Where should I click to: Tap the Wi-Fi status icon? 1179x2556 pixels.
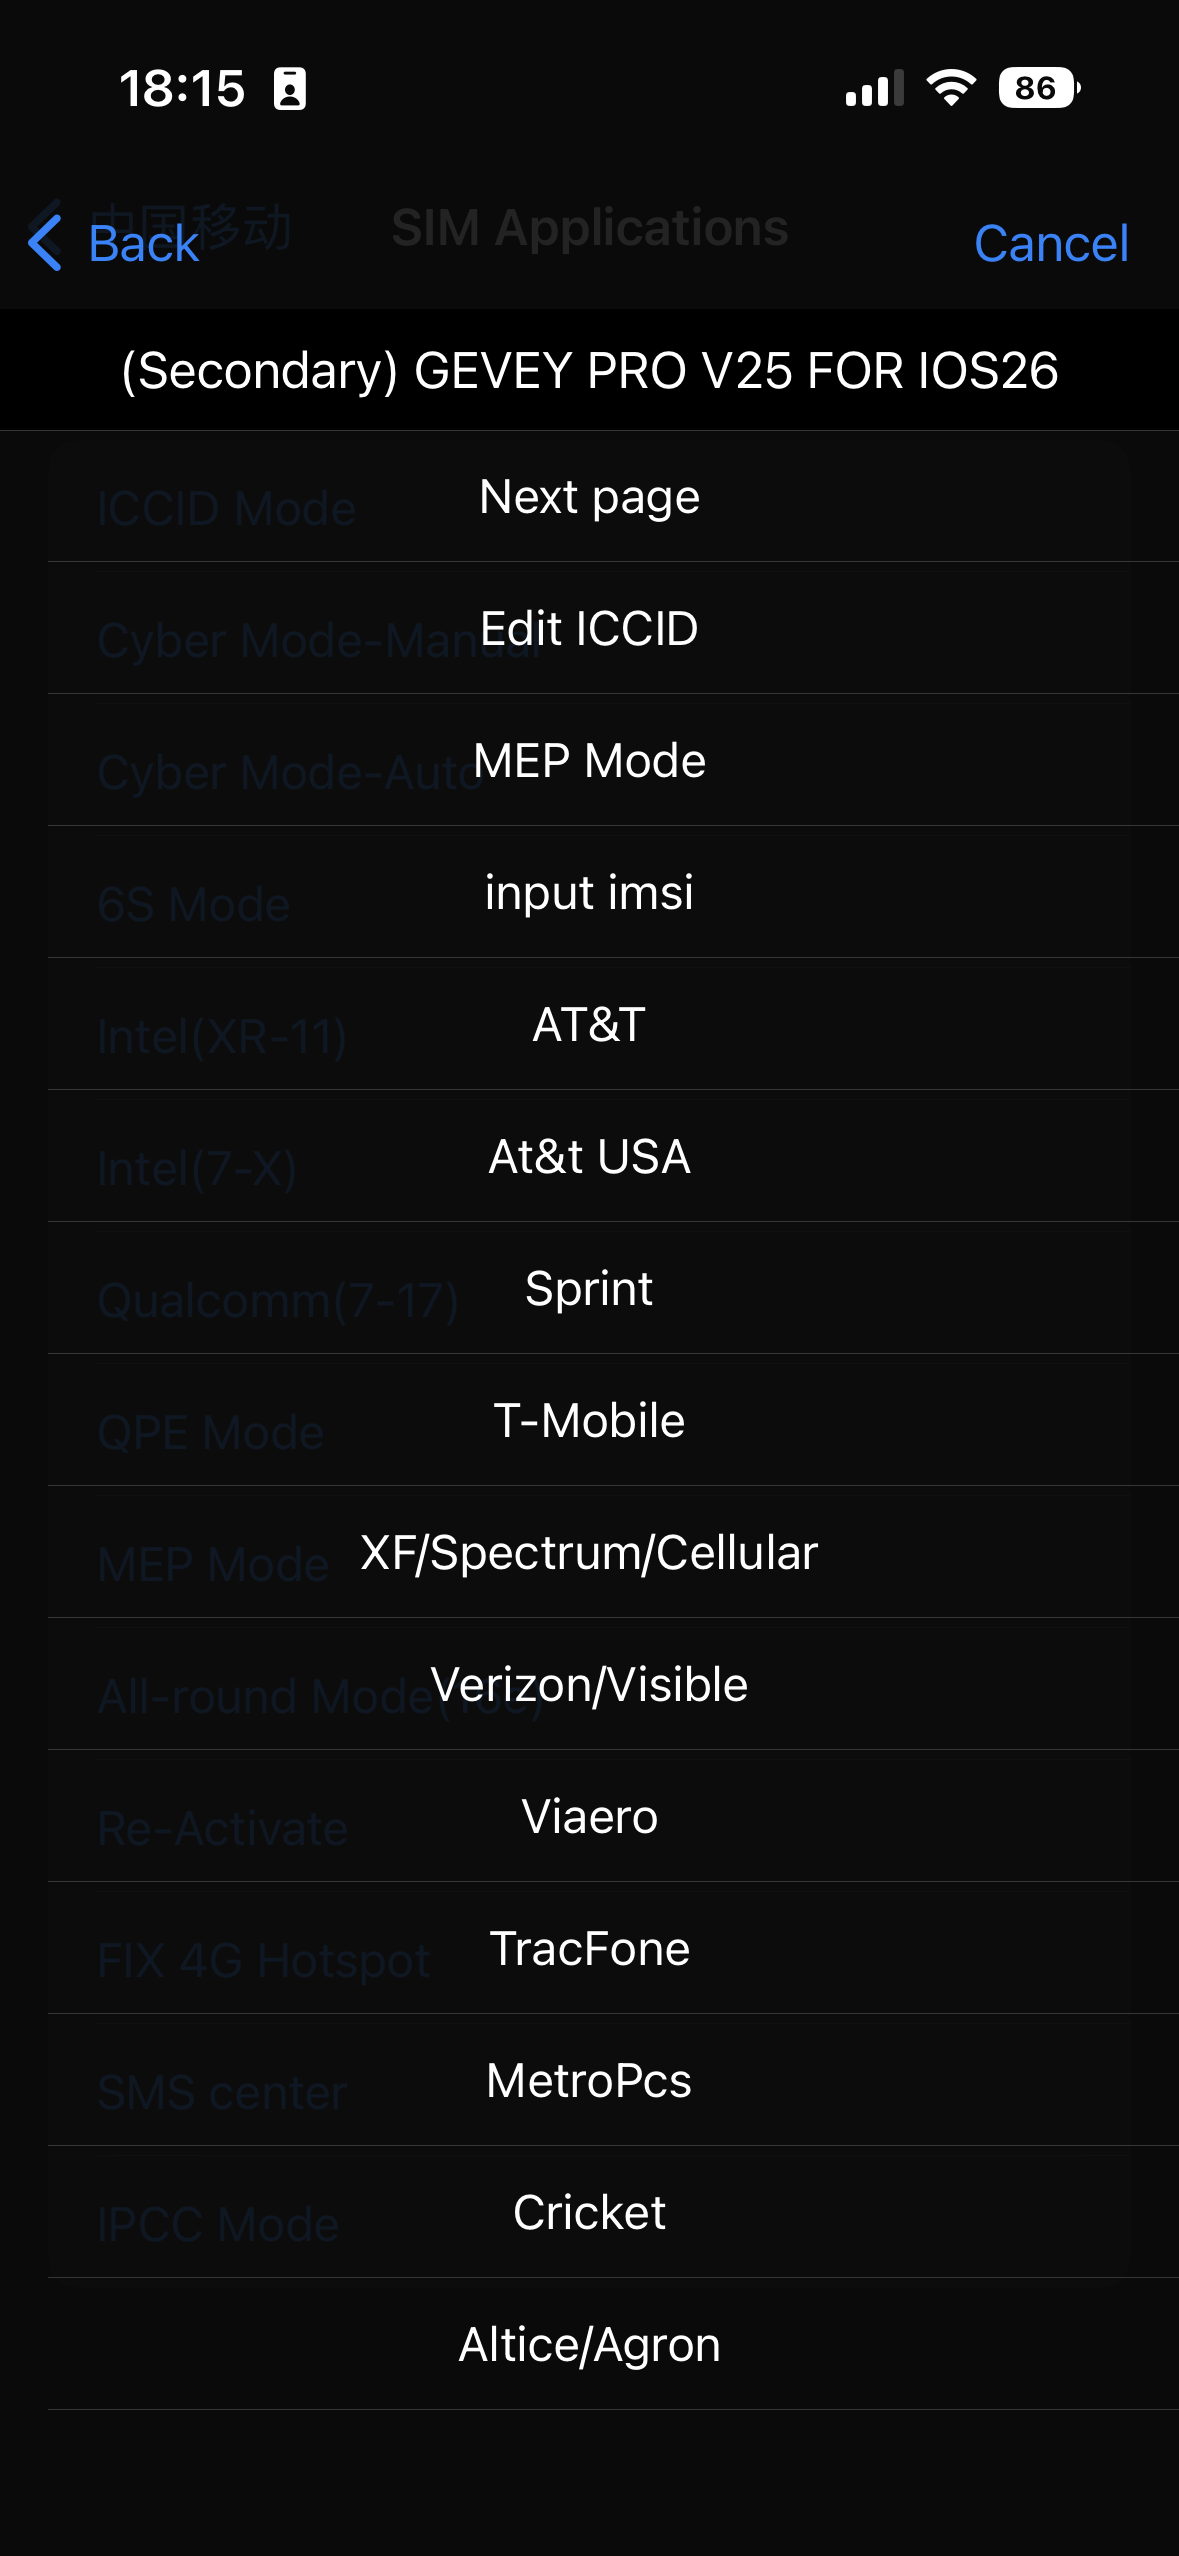(951, 88)
